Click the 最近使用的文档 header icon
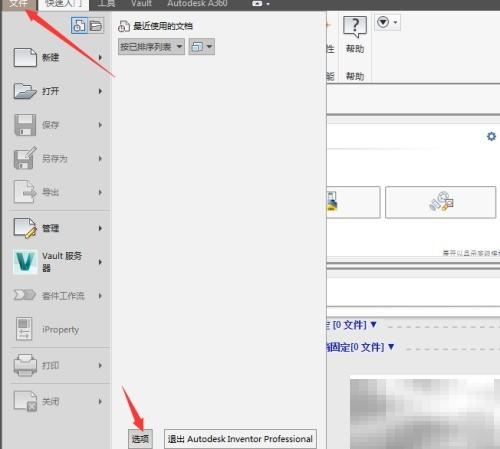The height and width of the screenshot is (449, 500). (124, 26)
